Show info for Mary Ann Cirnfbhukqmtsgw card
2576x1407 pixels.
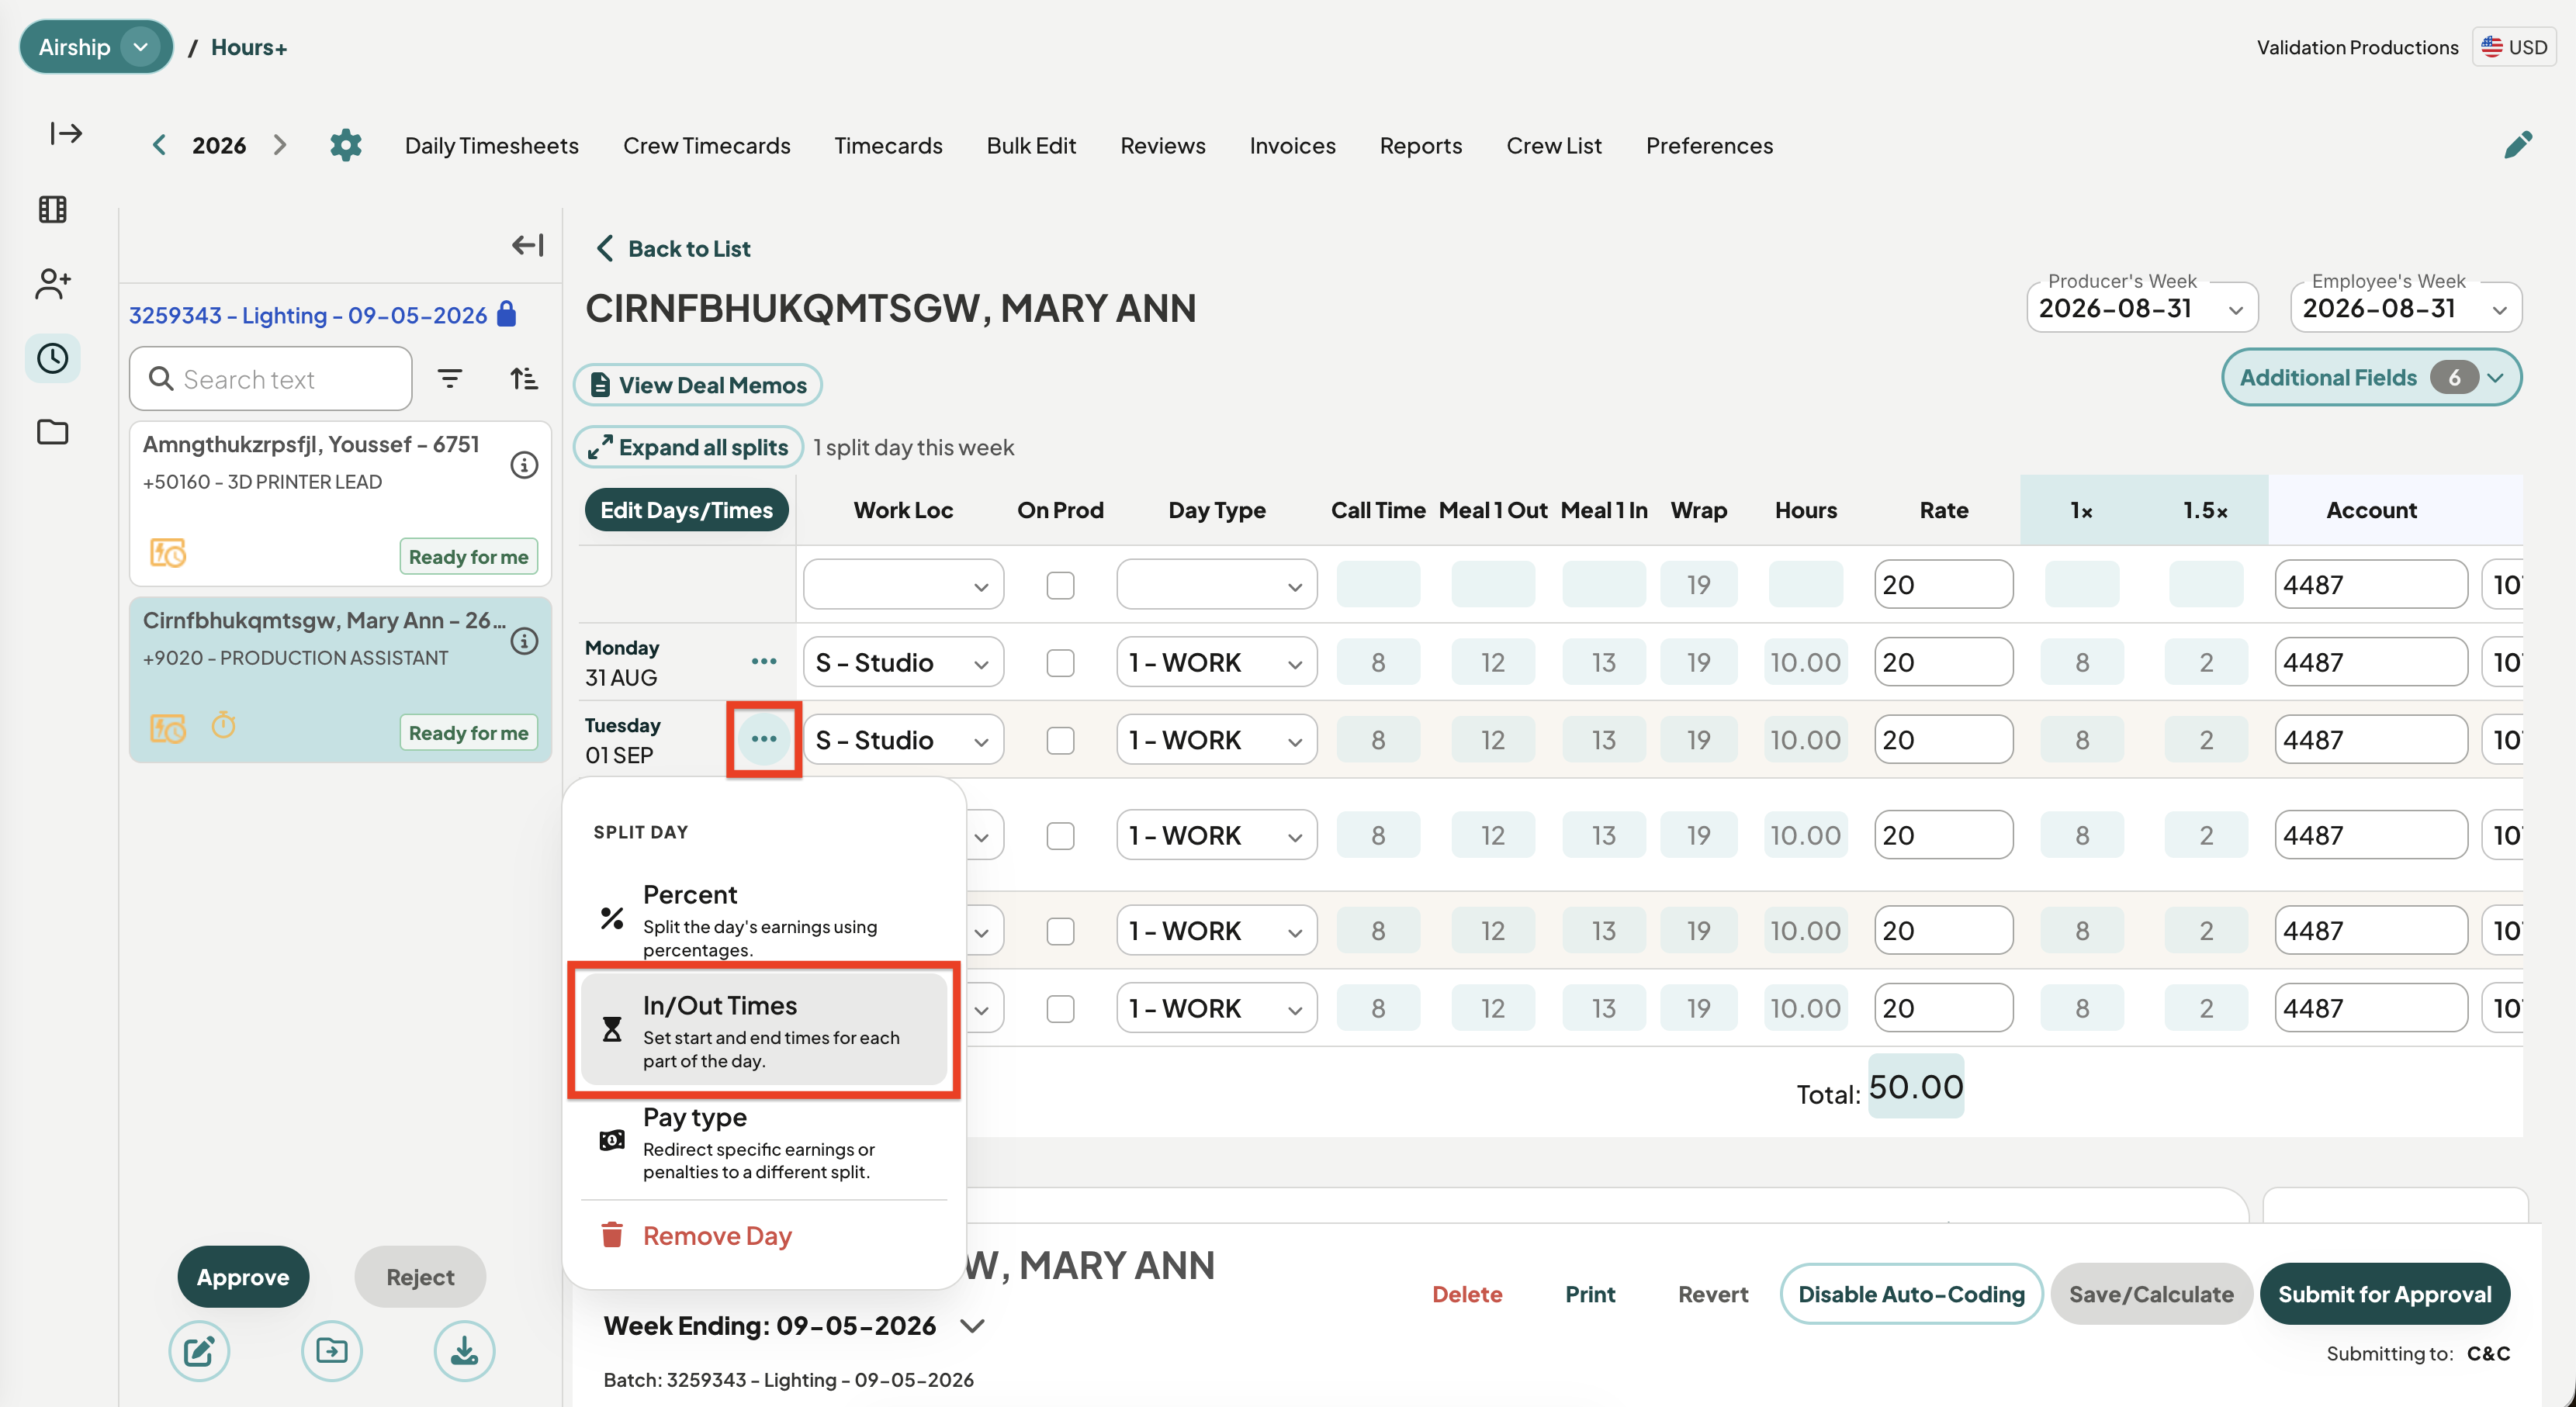[x=524, y=641]
